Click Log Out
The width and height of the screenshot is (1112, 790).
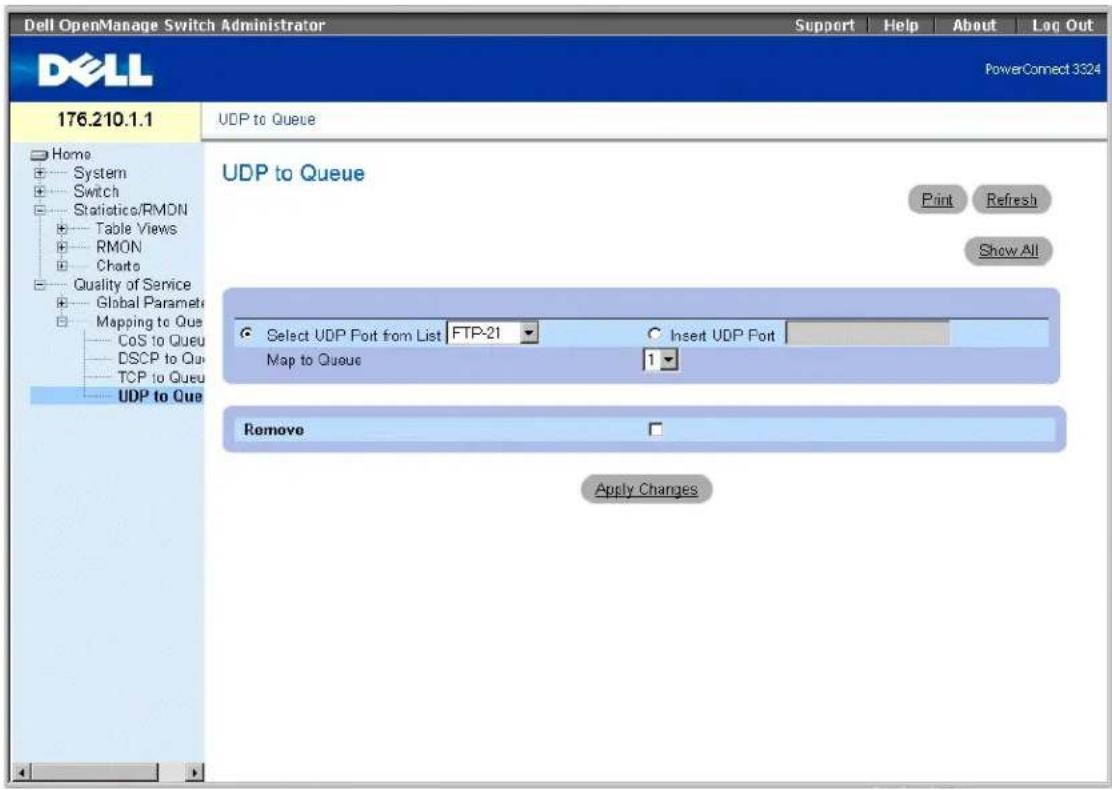coord(1062,26)
